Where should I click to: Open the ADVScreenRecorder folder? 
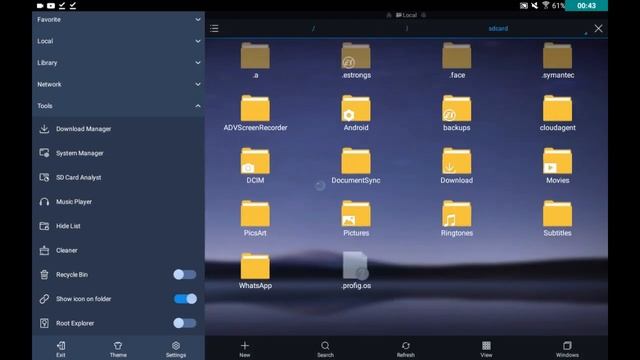point(255,113)
